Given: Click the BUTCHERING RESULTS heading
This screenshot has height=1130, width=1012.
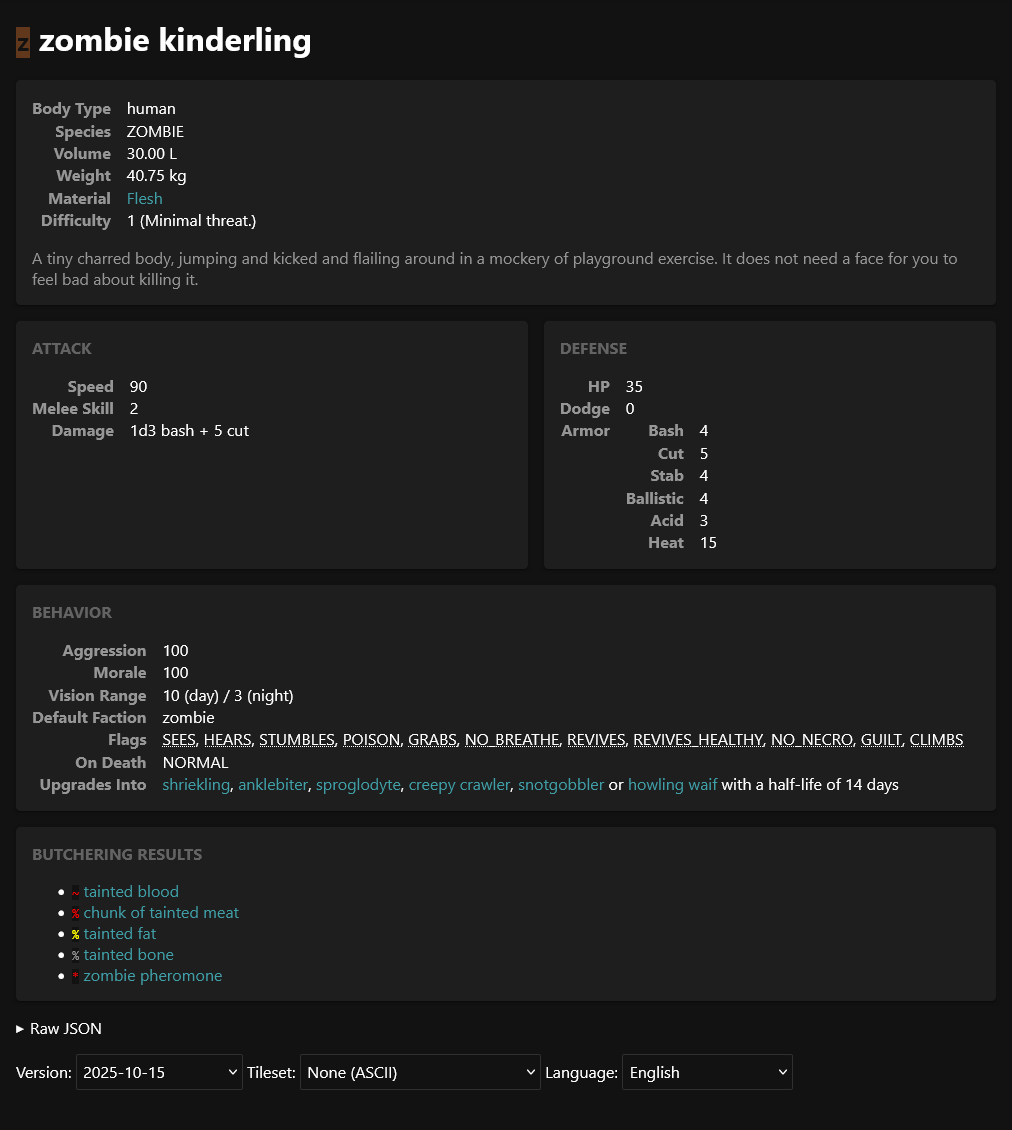Looking at the screenshot, I should coord(117,855).
